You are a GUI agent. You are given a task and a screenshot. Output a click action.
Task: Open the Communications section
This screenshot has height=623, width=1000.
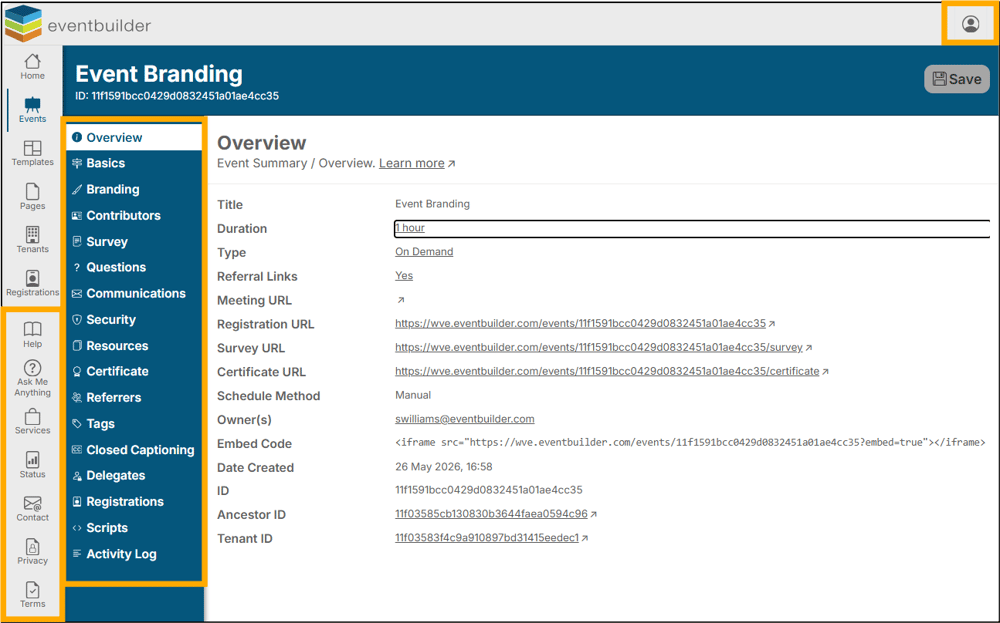[134, 293]
